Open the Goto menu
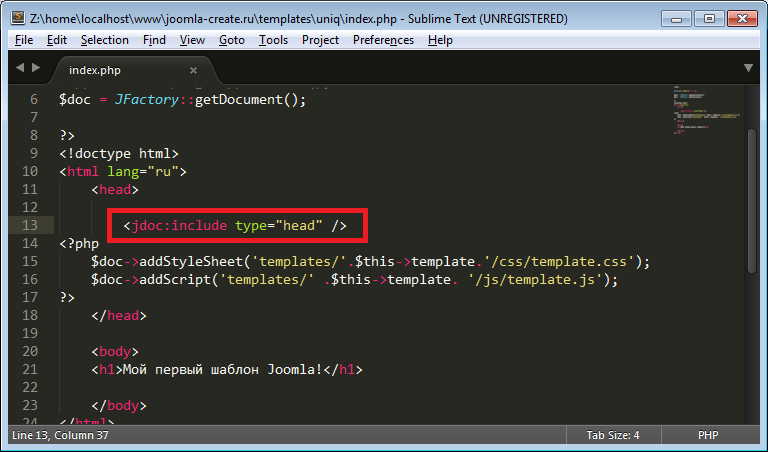 [x=231, y=40]
